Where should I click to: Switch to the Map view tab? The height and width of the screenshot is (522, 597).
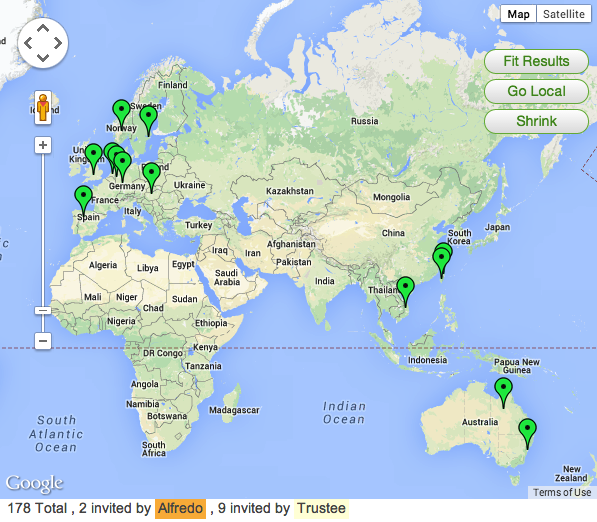(519, 14)
